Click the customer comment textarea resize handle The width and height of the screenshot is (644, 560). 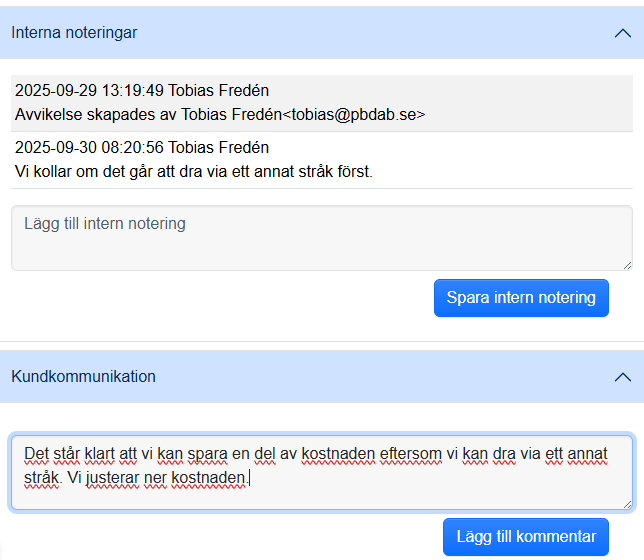(x=627, y=505)
